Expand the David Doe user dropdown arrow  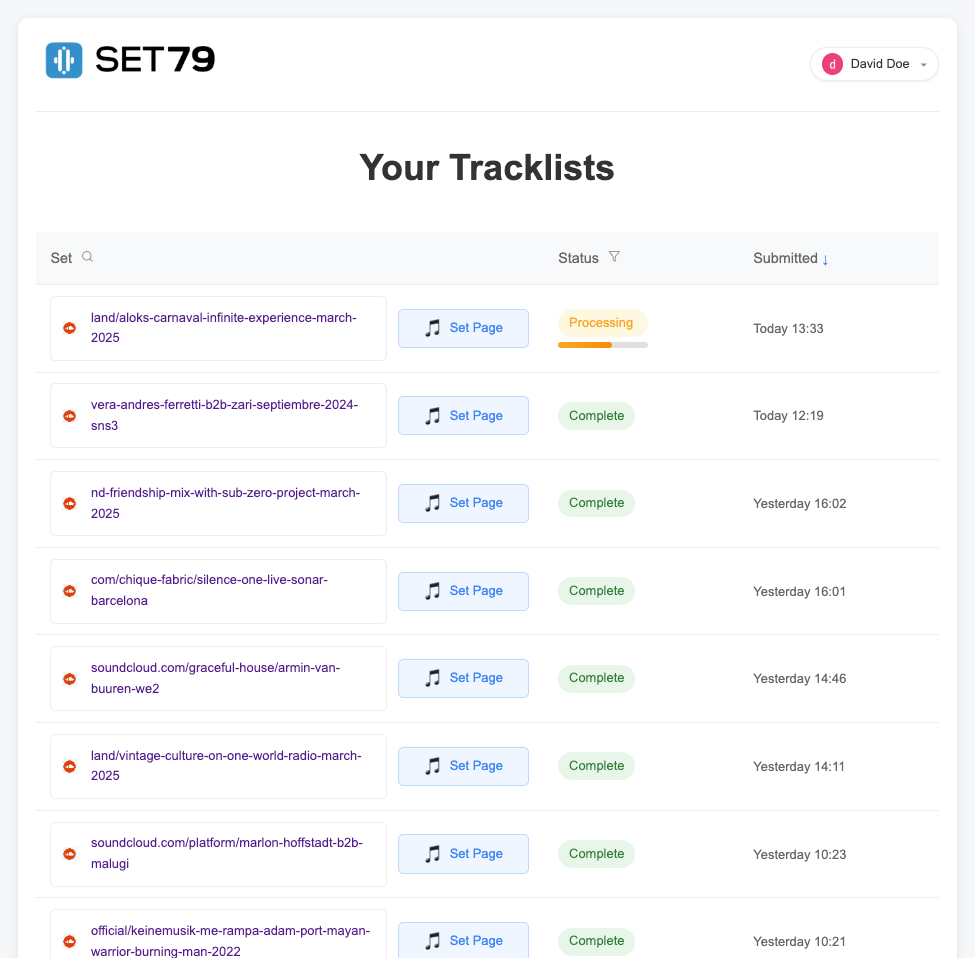[923, 65]
